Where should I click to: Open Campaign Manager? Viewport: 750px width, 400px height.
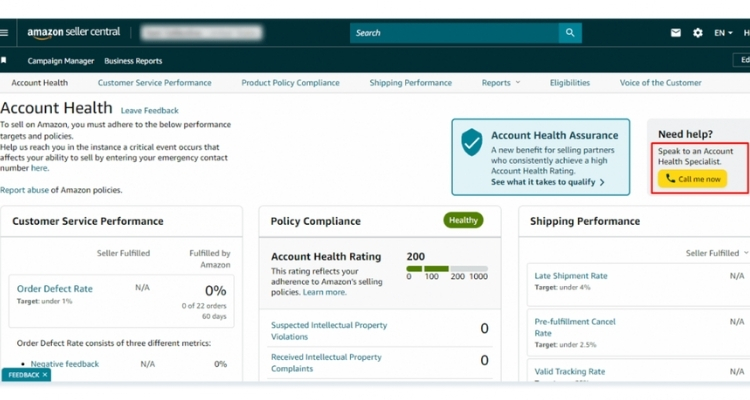(61, 61)
